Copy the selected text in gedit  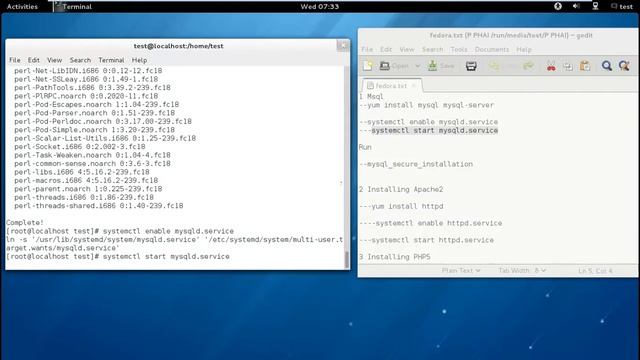pyautogui.click(x=568, y=66)
